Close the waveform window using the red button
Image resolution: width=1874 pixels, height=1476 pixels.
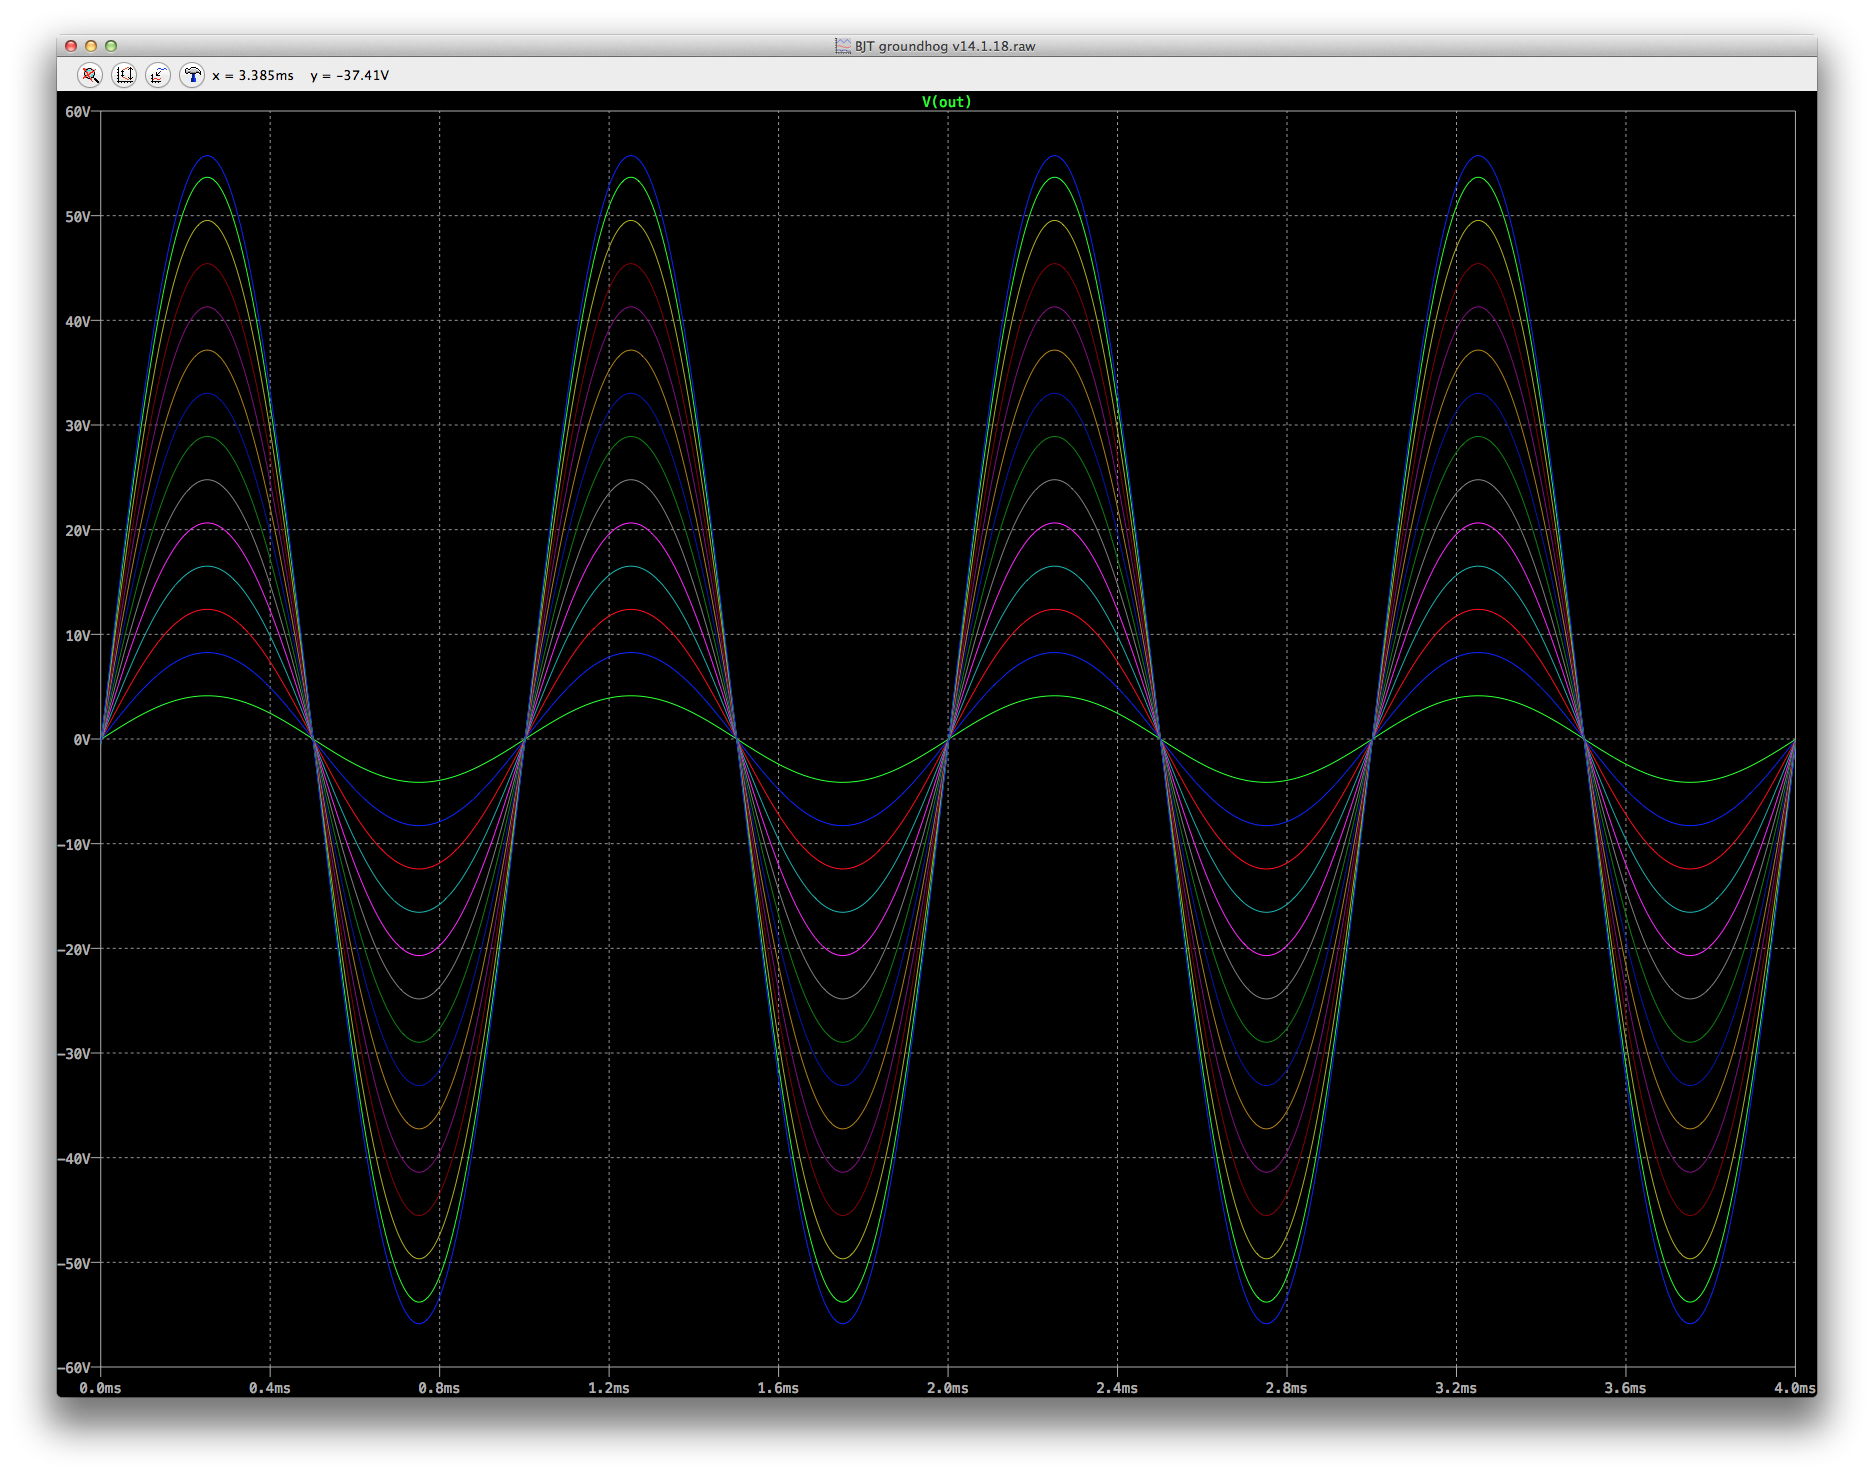pos(71,46)
